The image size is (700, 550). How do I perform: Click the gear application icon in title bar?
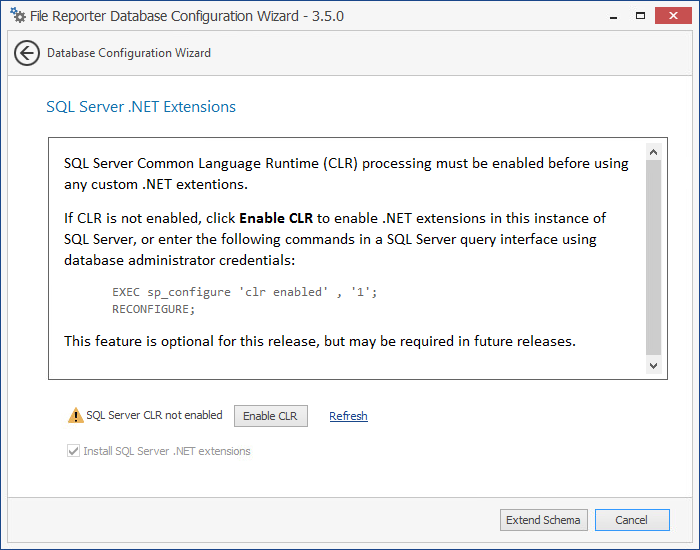click(17, 16)
